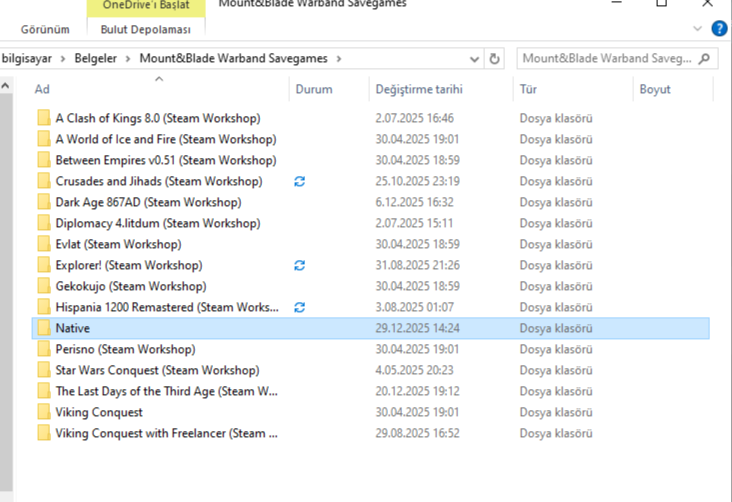Select the A World of Ice and Fire folder name
Screen dimensions: 732x502
click(166, 139)
